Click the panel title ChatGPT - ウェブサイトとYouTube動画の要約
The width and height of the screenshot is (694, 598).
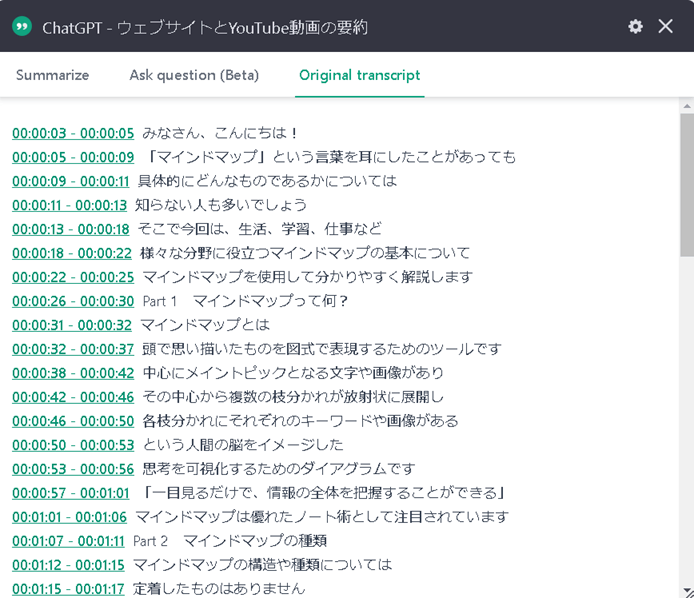[x=205, y=27]
